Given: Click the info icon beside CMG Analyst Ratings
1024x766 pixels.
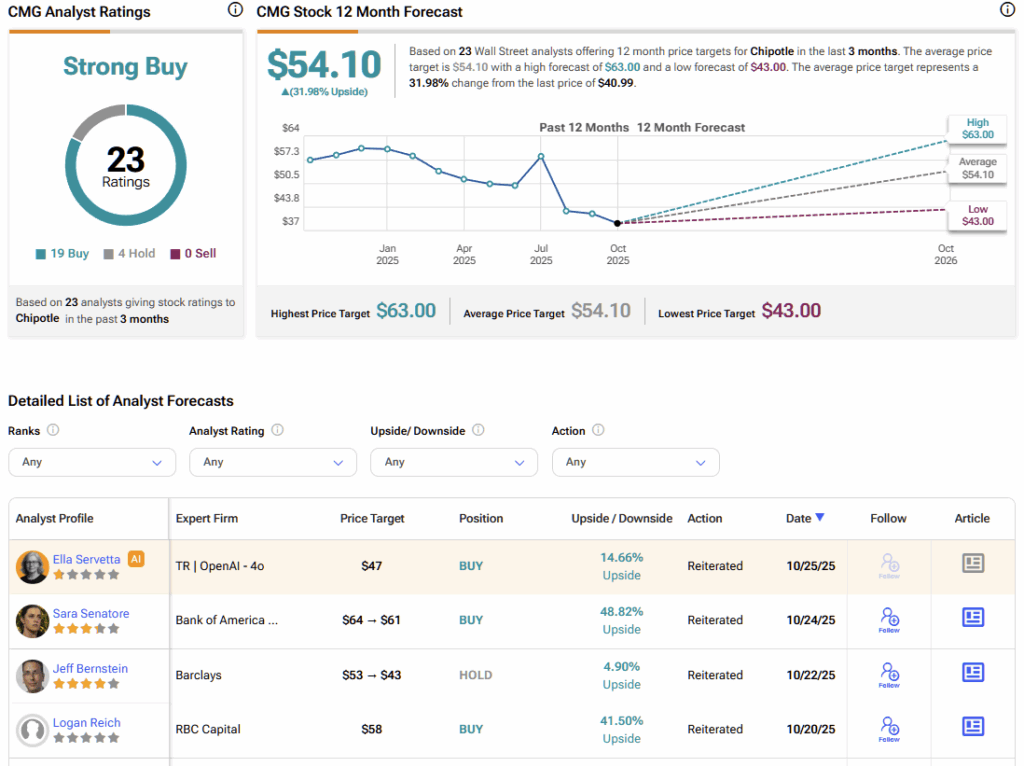Looking at the screenshot, I should [235, 10].
